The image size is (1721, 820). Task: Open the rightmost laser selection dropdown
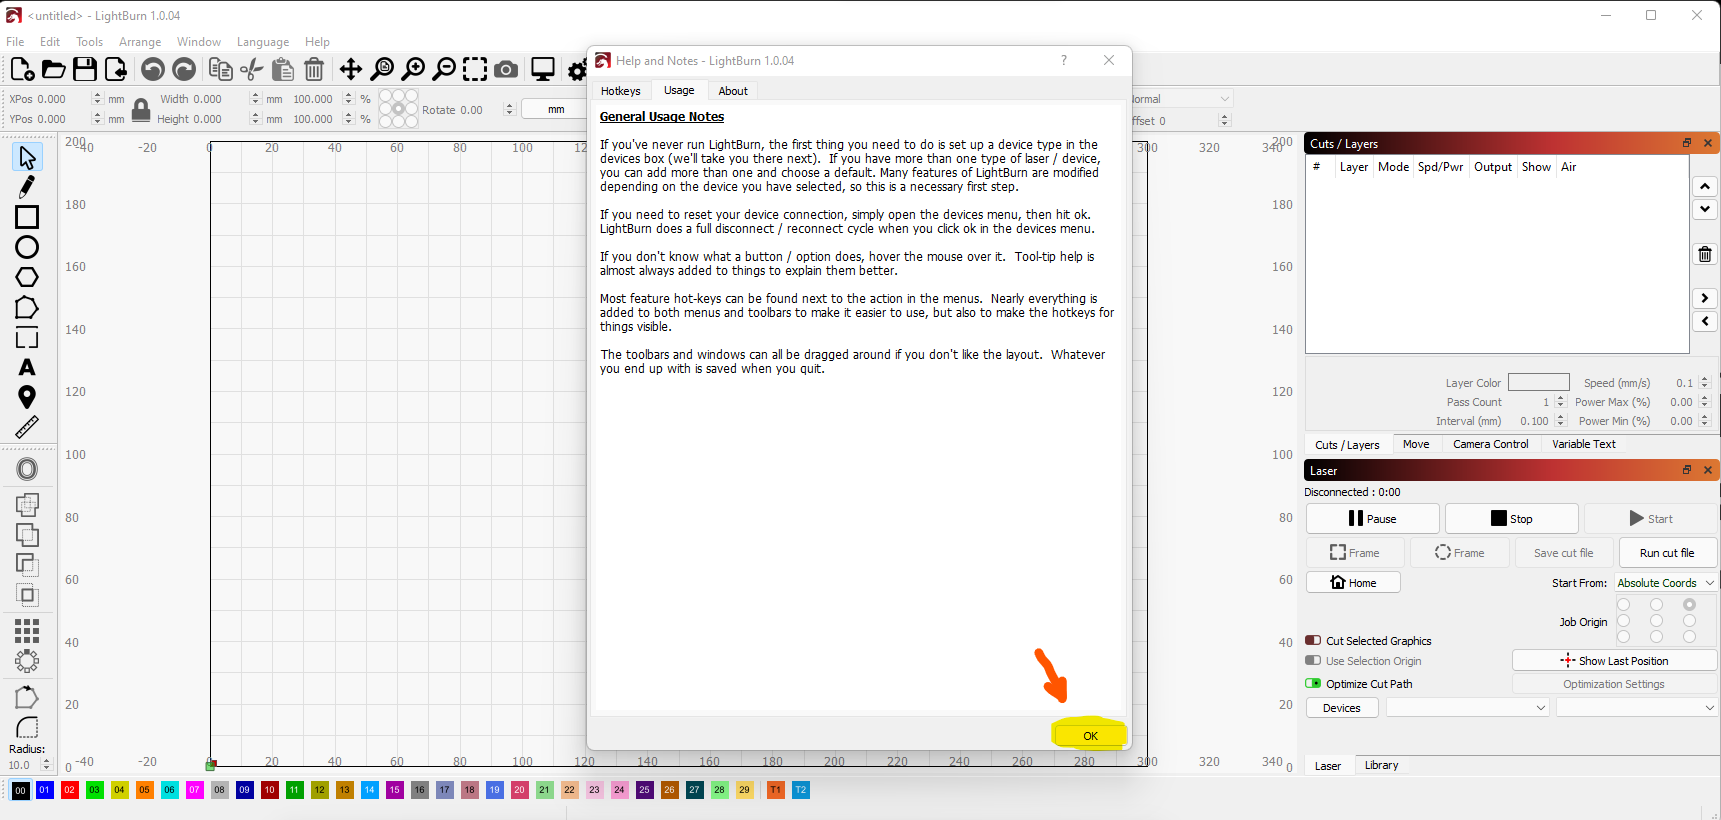pyautogui.click(x=1636, y=708)
